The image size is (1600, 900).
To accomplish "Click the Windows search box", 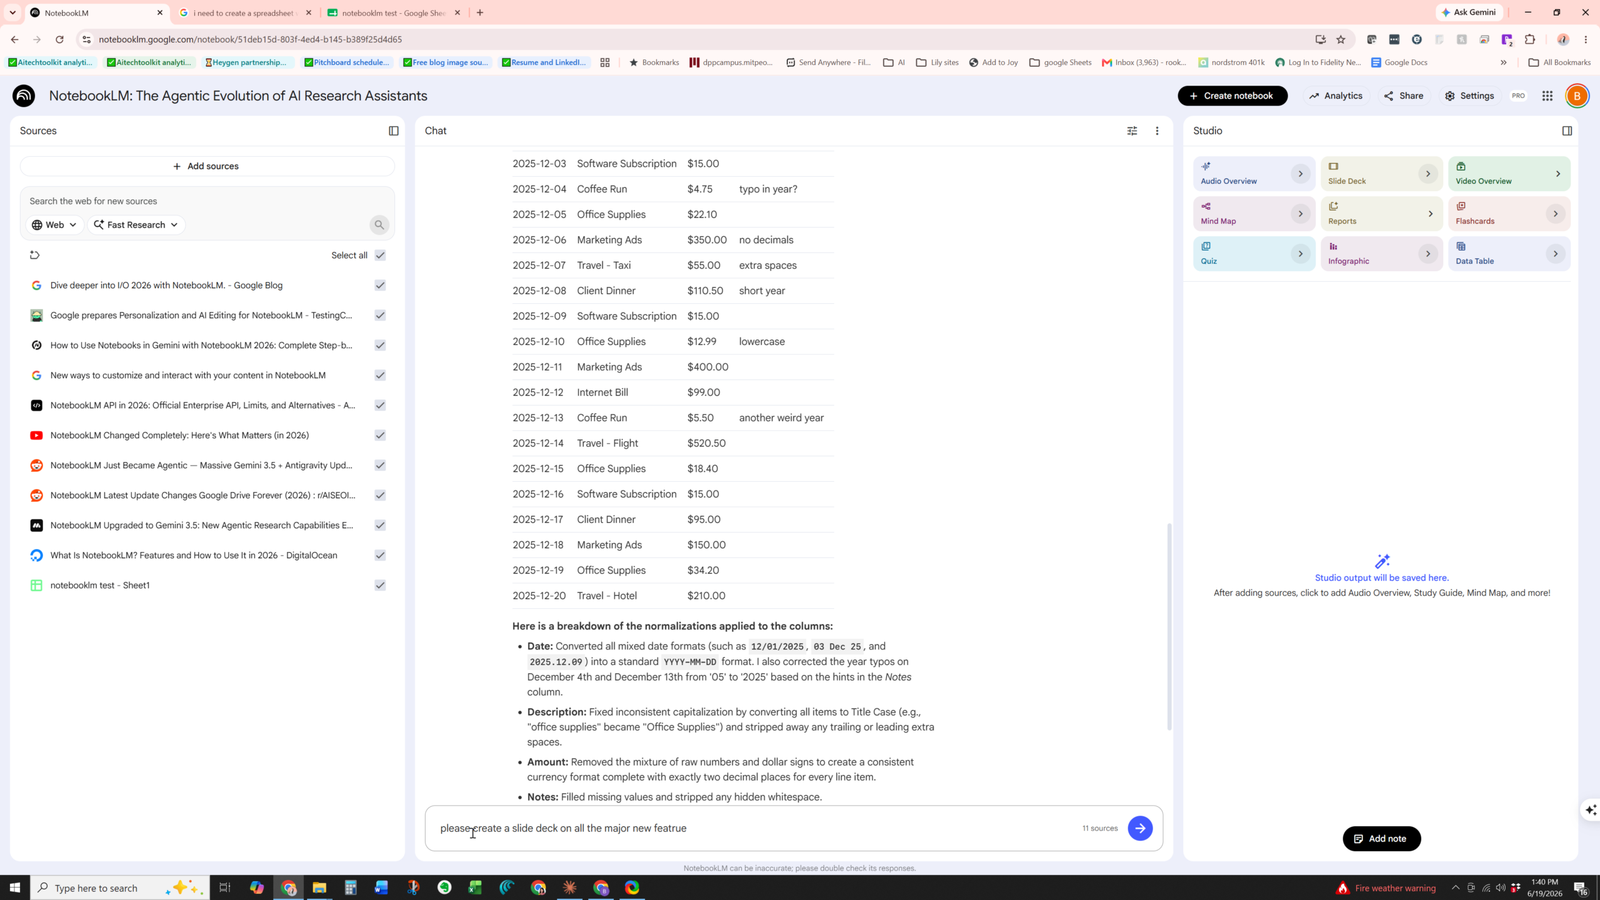I will 120,887.
